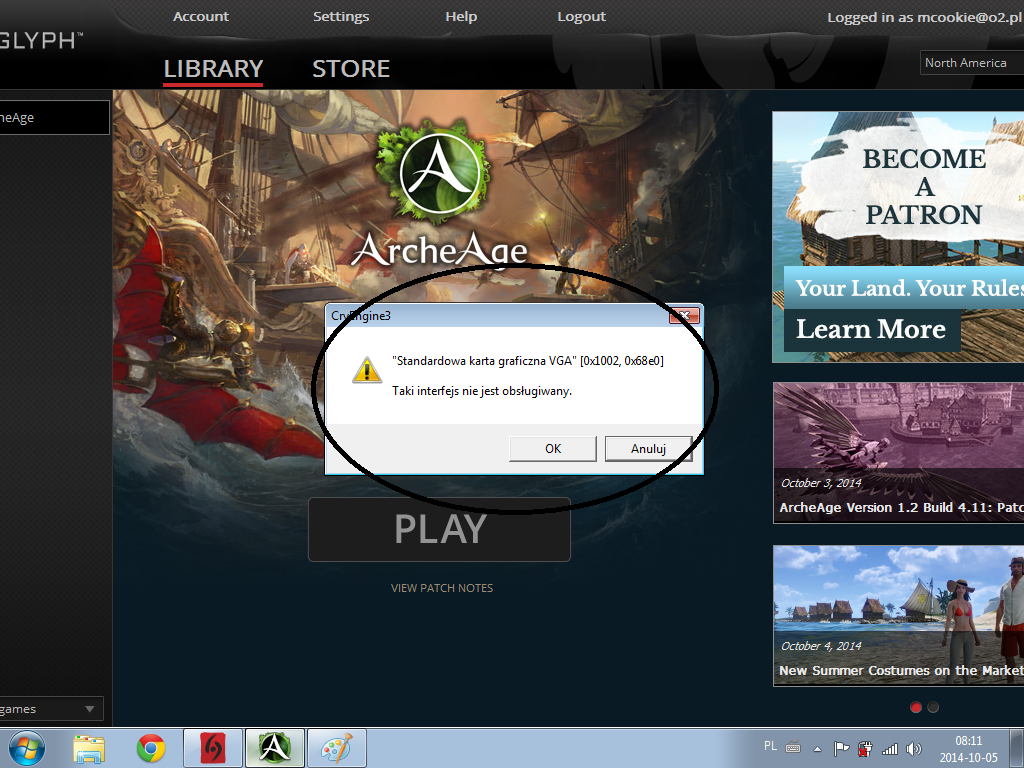Click the PL language indicator
The image size is (1024, 768).
click(x=770, y=746)
